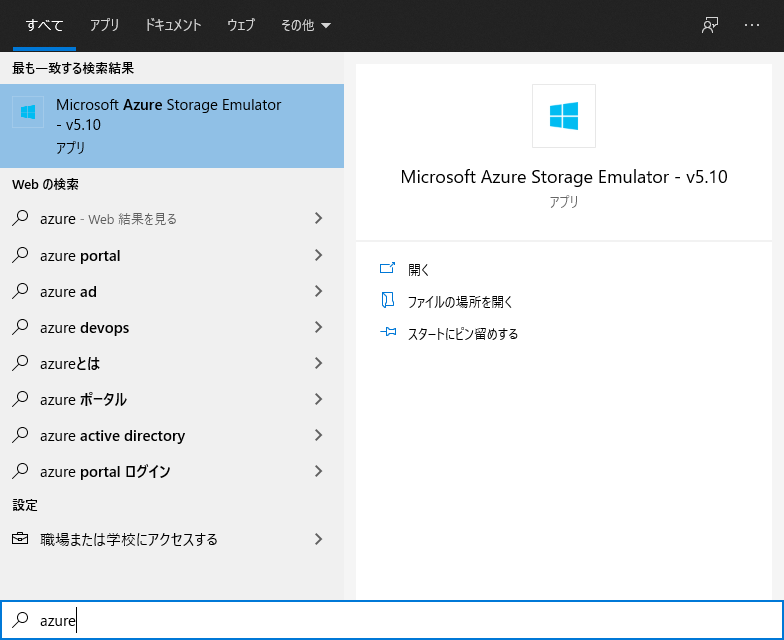The image size is (784, 640).
Task: Switch to the アプリ tab
Action: (104, 25)
